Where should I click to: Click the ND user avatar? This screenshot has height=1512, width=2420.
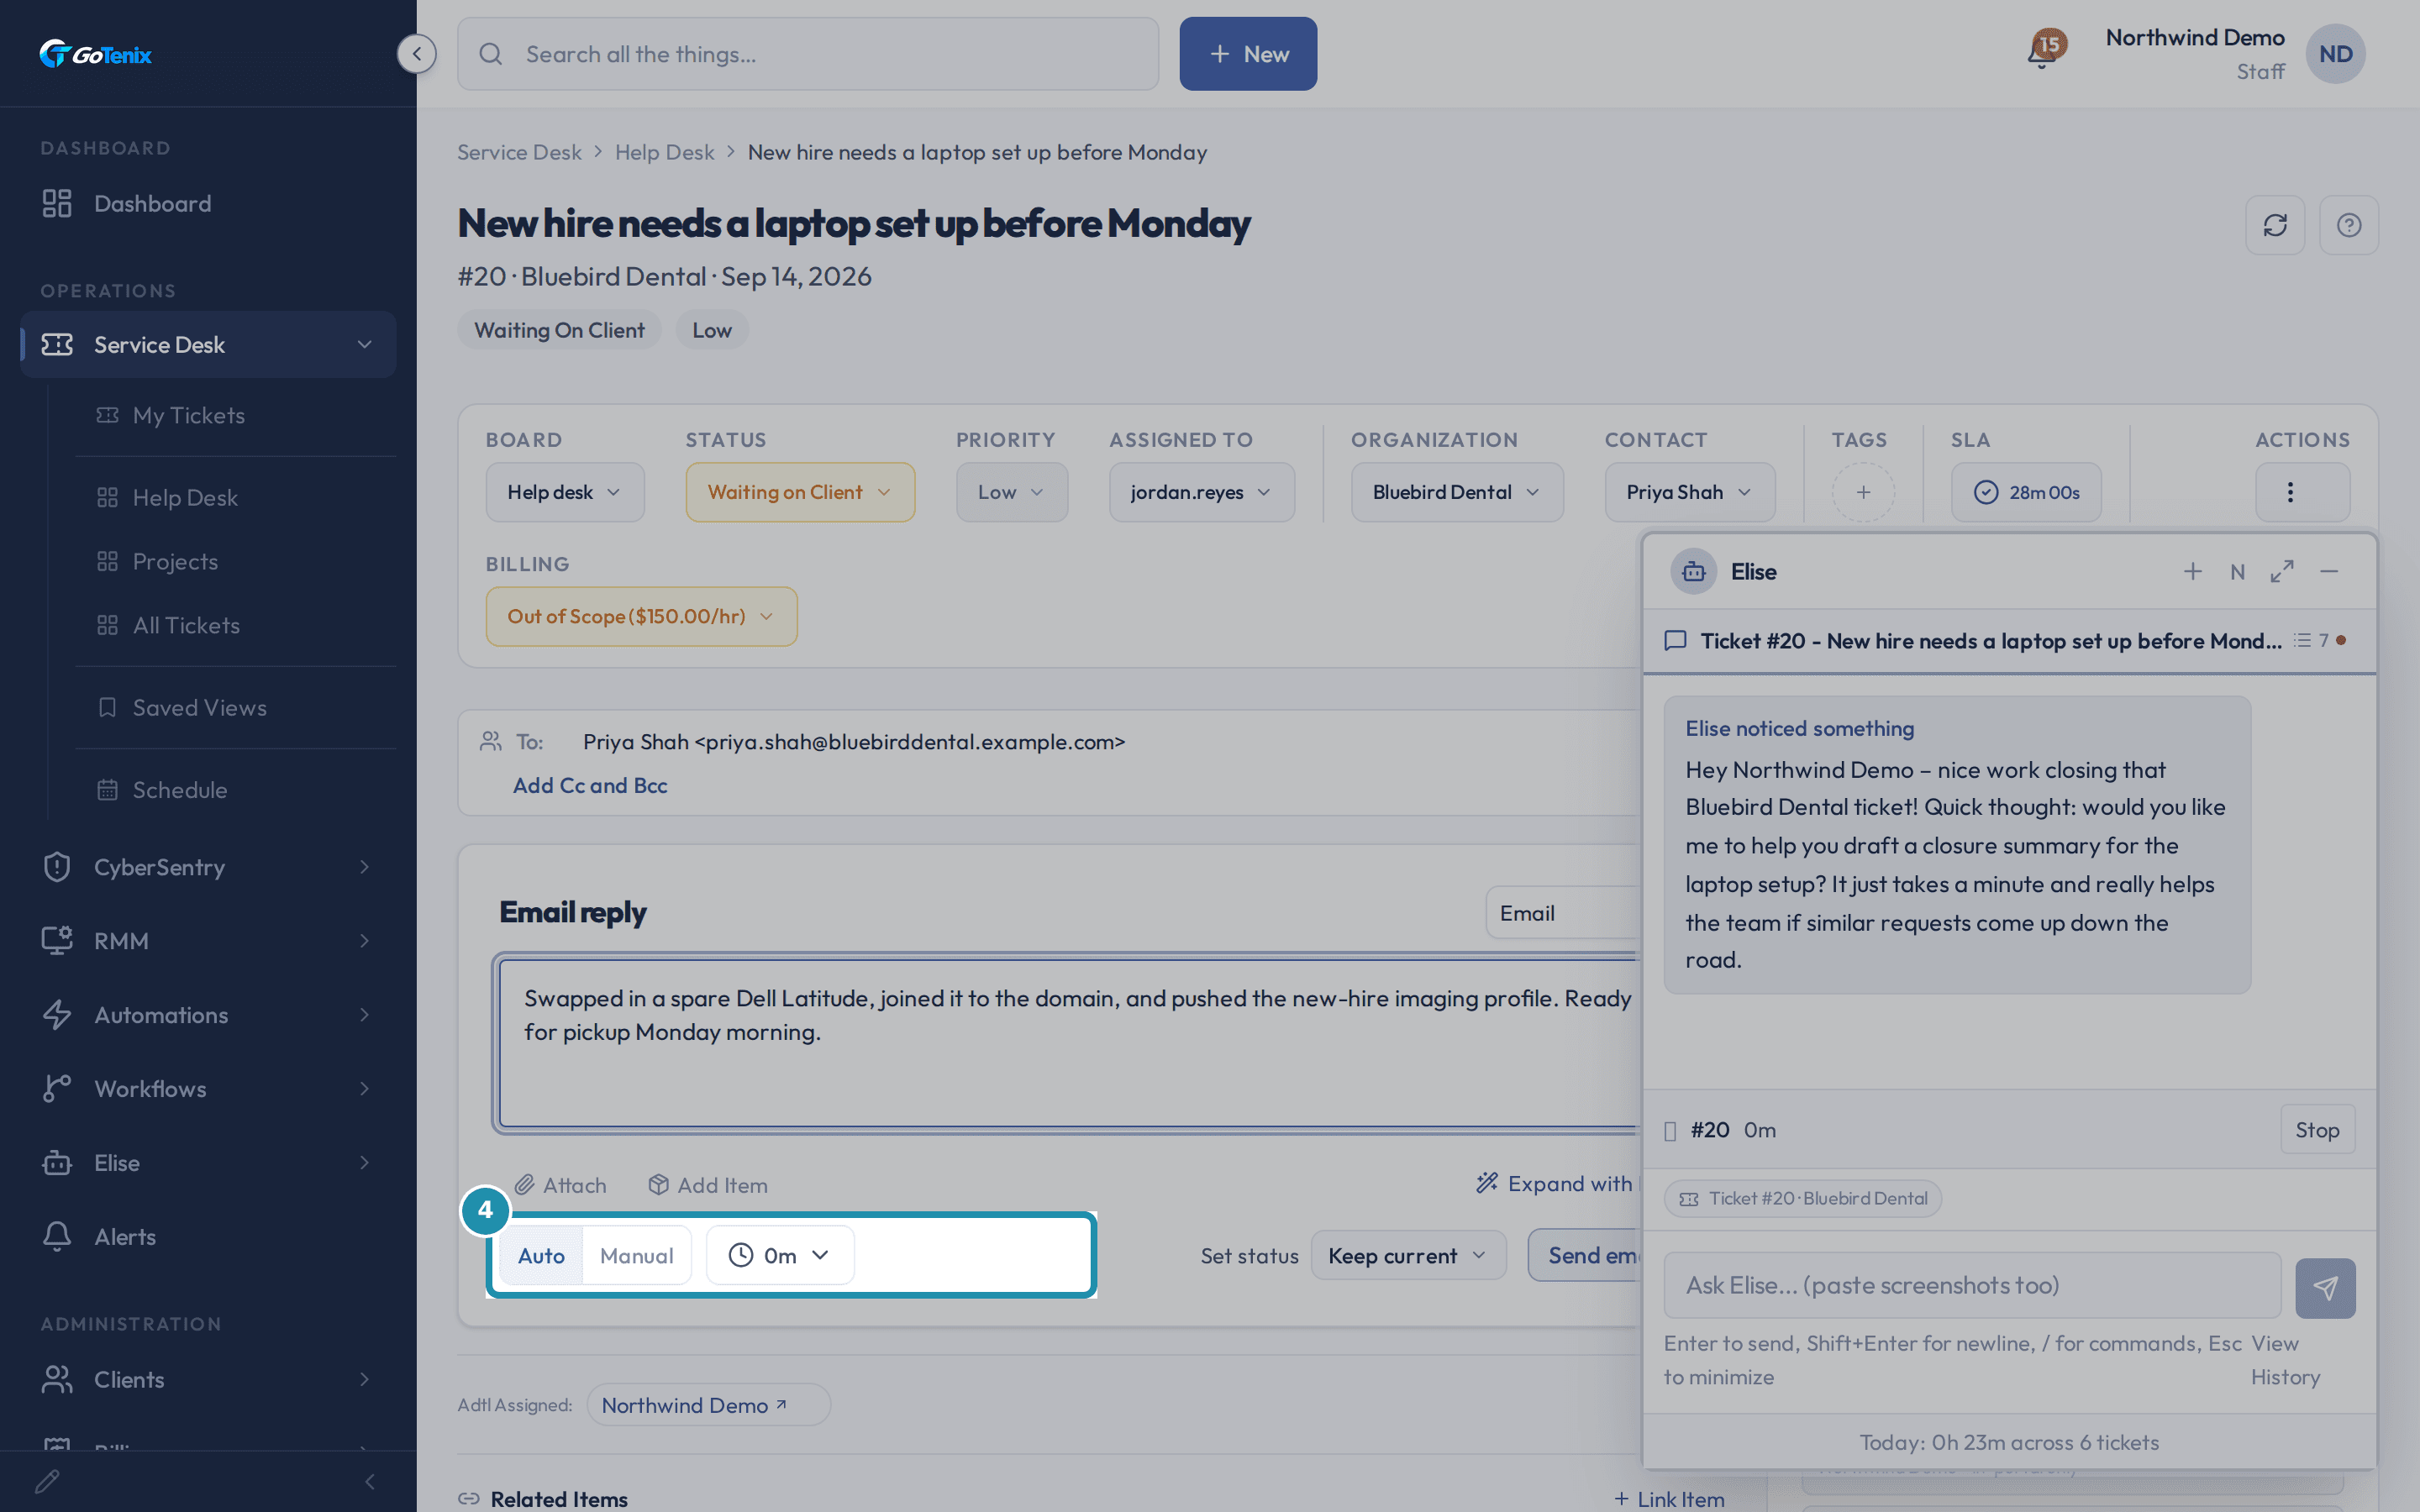pos(2335,54)
